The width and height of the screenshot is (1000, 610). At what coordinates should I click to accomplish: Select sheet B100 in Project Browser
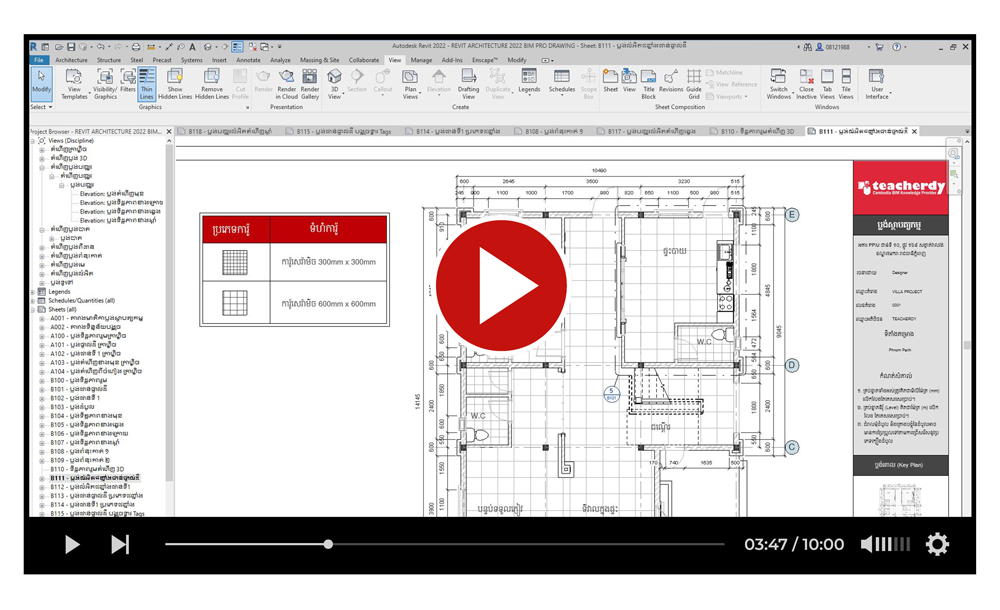(78, 380)
